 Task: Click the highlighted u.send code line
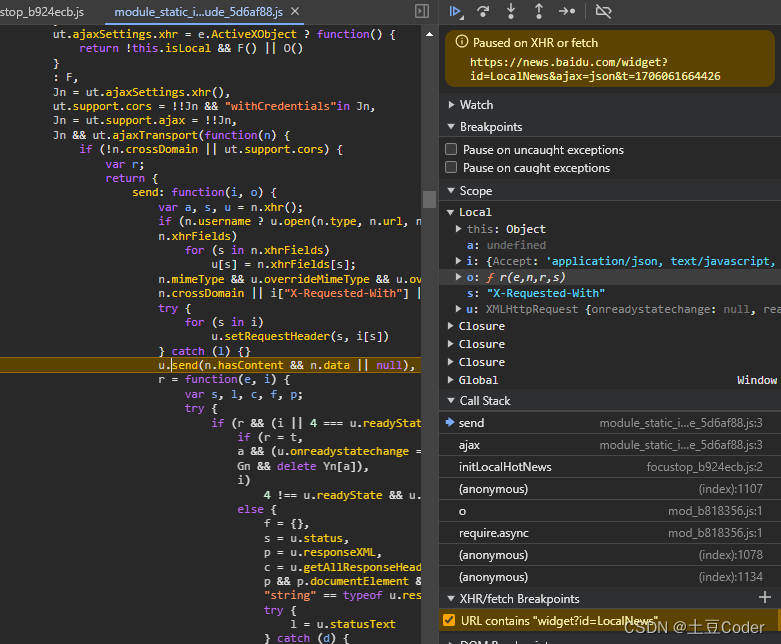click(x=210, y=365)
